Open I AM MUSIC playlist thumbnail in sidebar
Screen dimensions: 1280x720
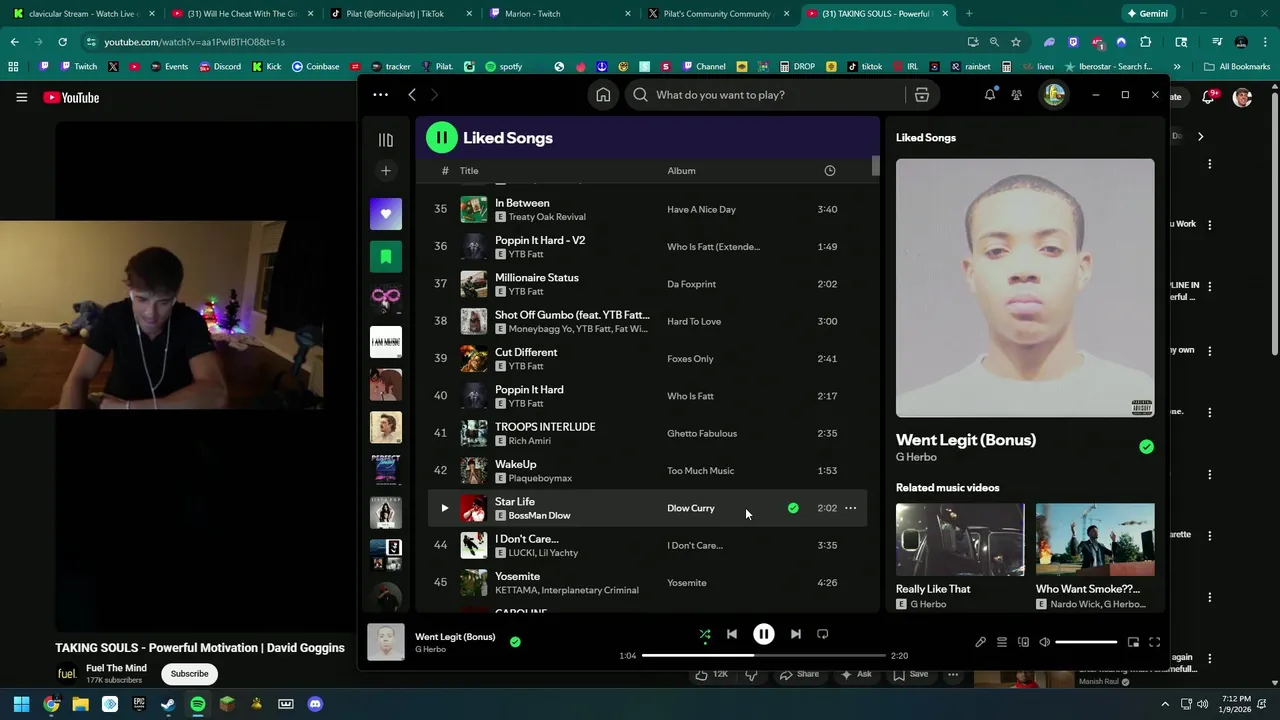pyautogui.click(x=386, y=342)
